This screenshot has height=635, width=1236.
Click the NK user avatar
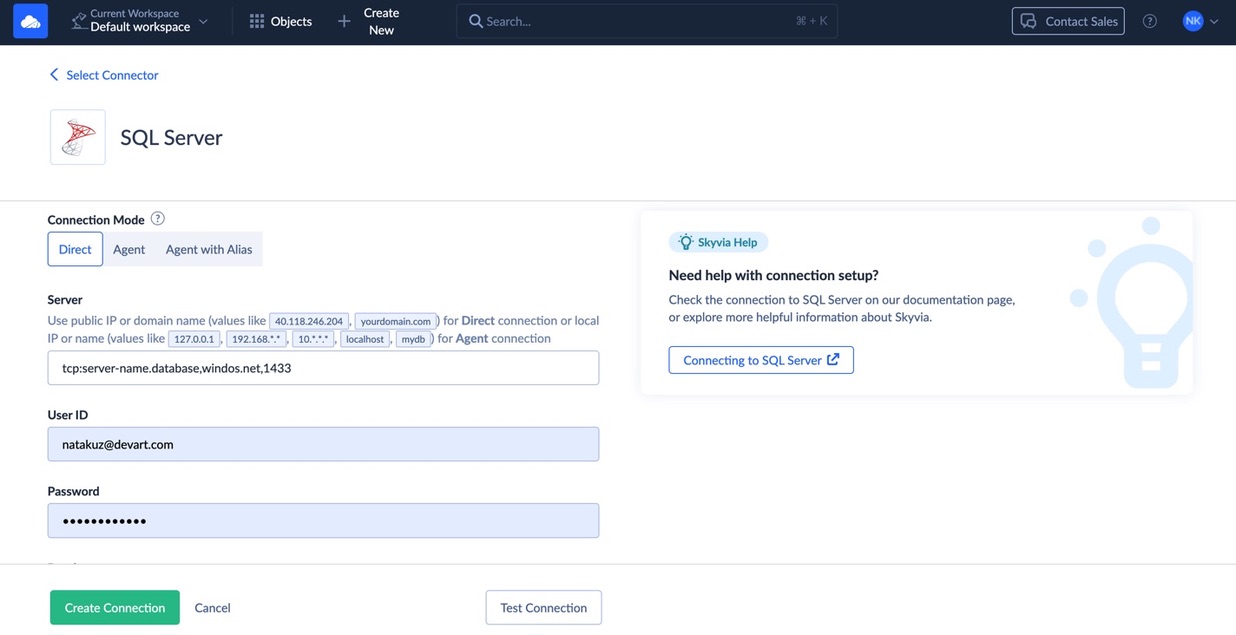[x=1192, y=21]
